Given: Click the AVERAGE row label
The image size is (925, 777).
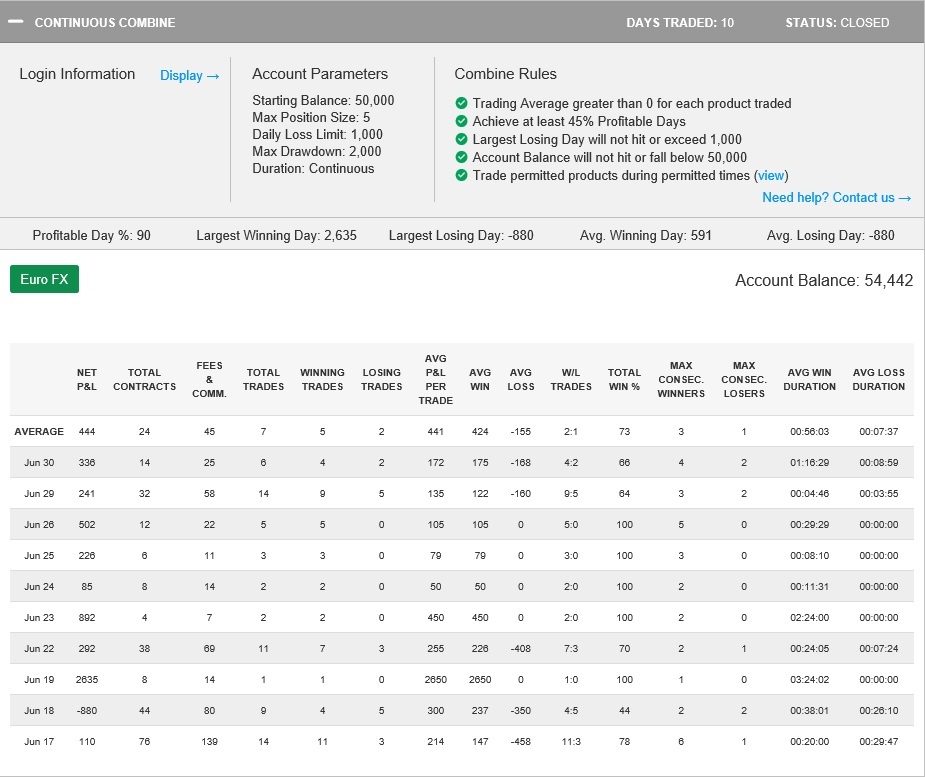Looking at the screenshot, I should [x=39, y=432].
